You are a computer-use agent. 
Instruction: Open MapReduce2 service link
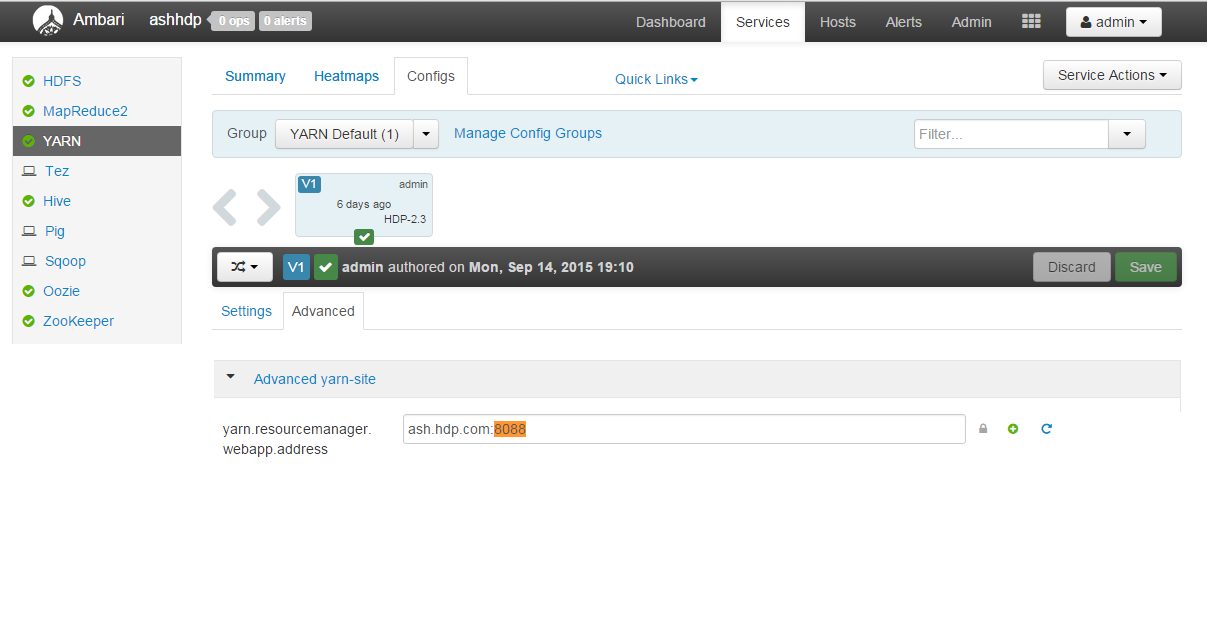(85, 111)
